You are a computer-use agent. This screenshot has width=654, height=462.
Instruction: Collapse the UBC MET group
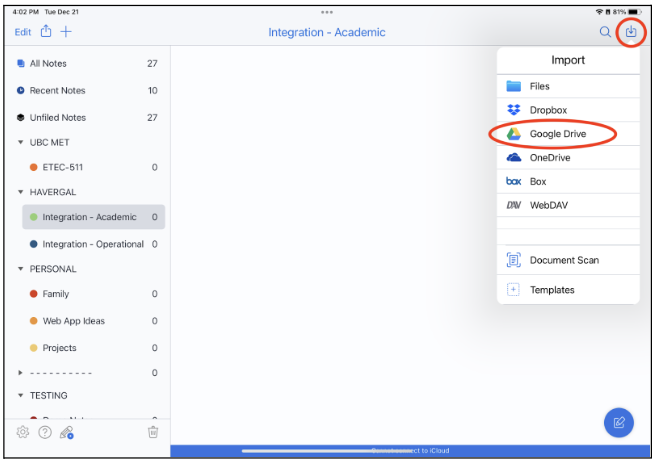pyautogui.click(x=20, y=142)
